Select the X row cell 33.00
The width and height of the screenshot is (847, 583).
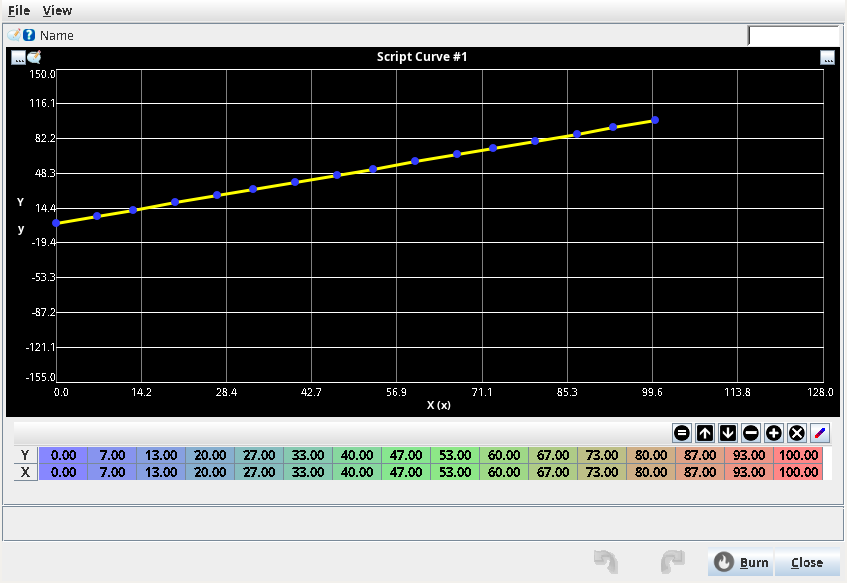point(308,472)
